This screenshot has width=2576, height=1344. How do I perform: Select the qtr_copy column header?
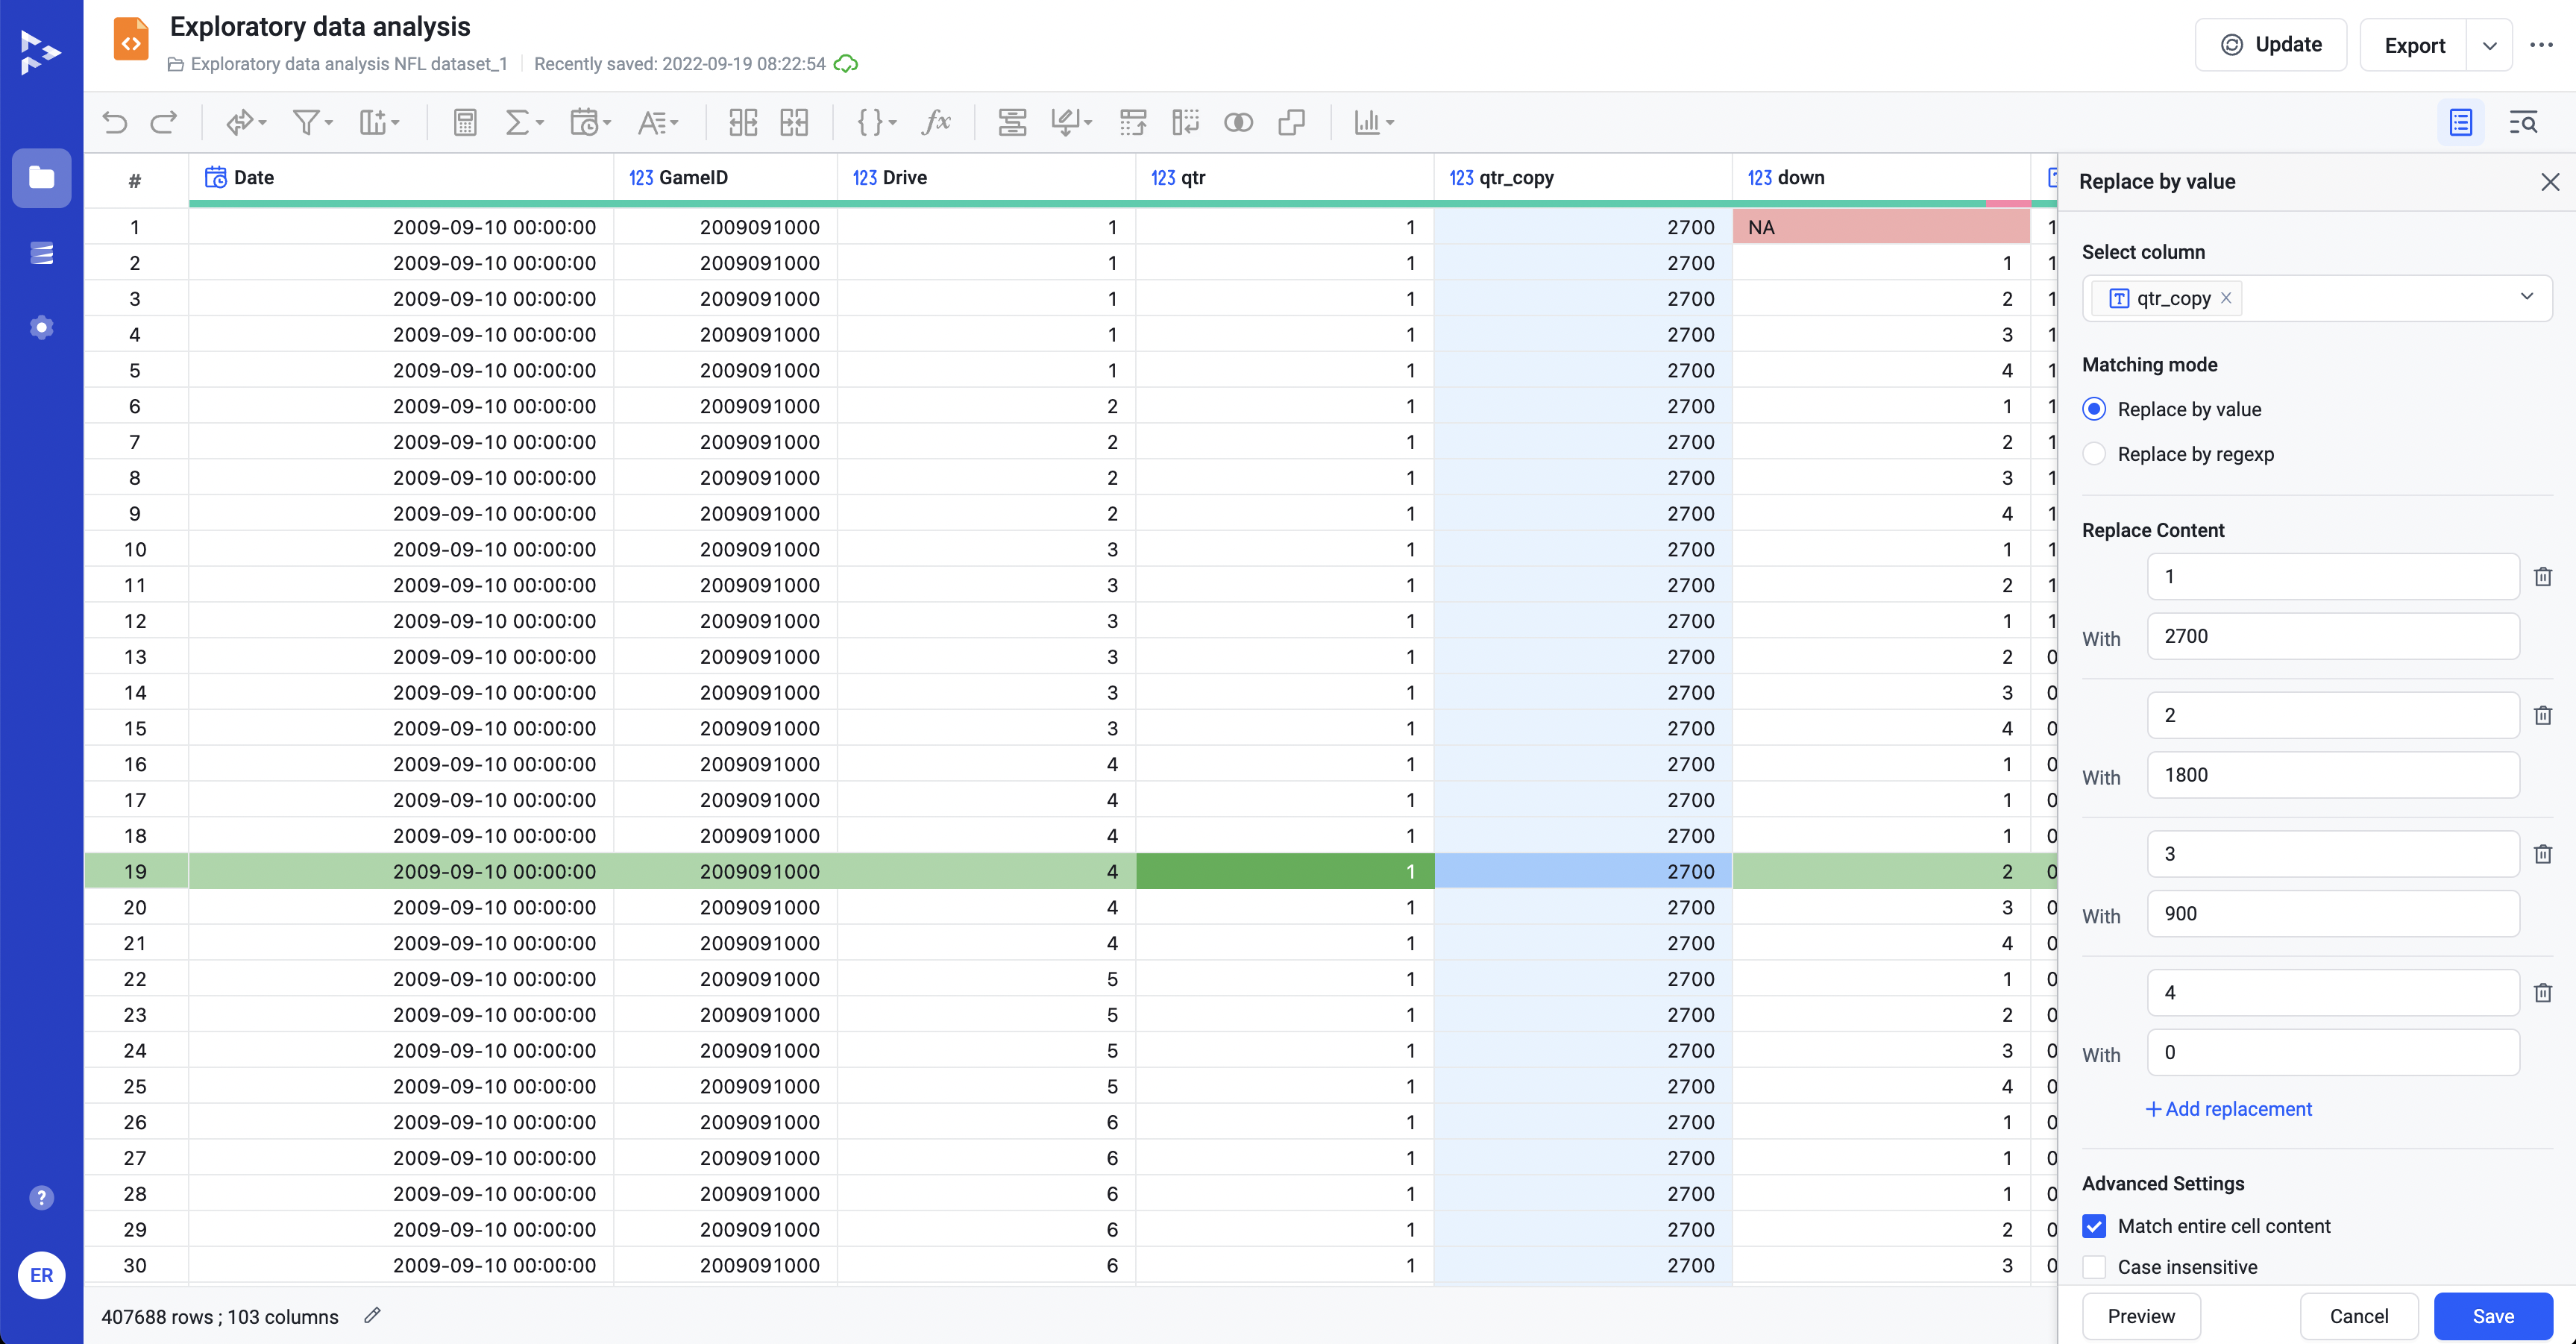(x=1583, y=178)
